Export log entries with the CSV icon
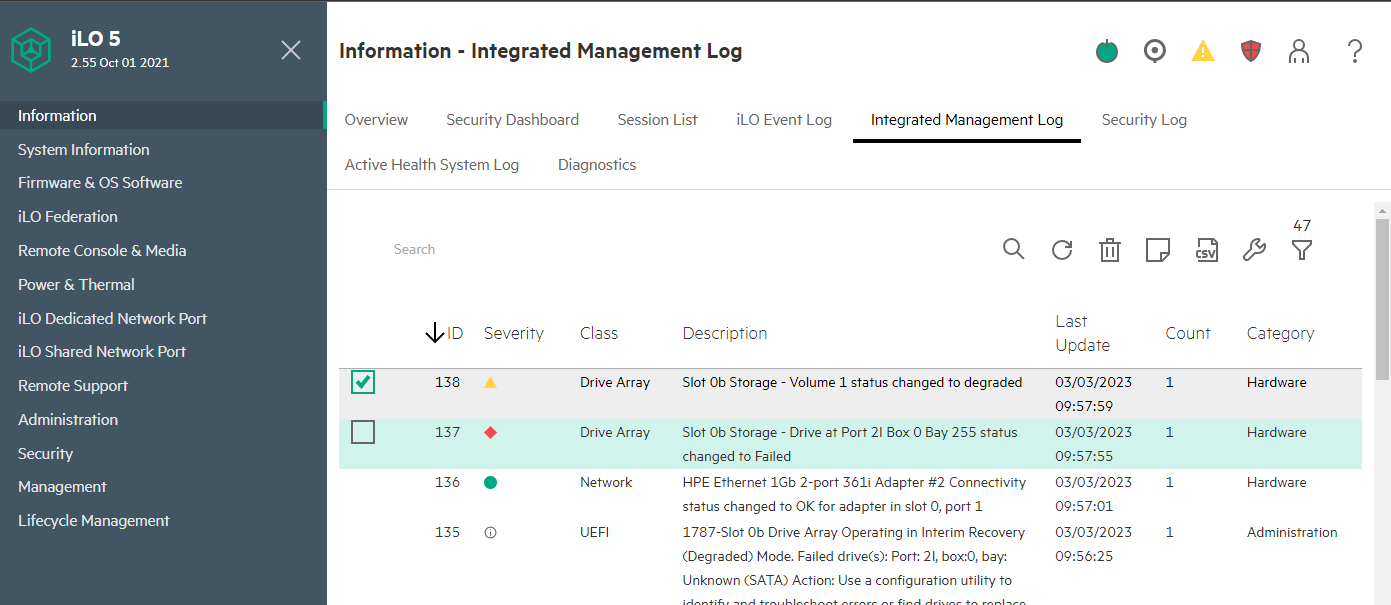The image size is (1391, 605). 1206,250
